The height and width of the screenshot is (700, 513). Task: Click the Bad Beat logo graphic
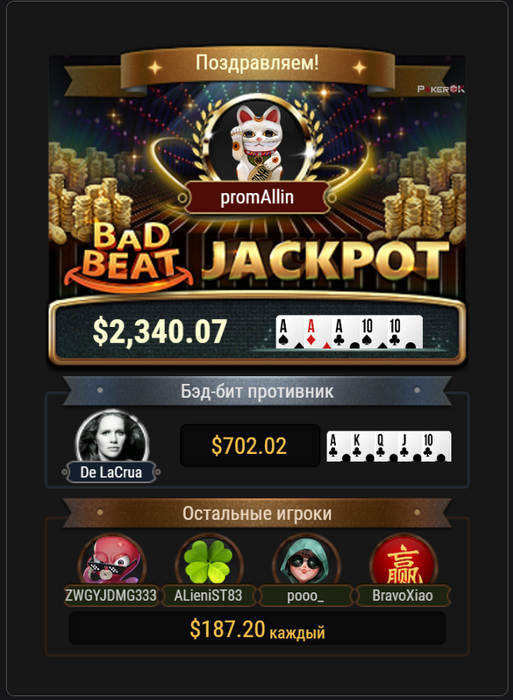pos(129,255)
